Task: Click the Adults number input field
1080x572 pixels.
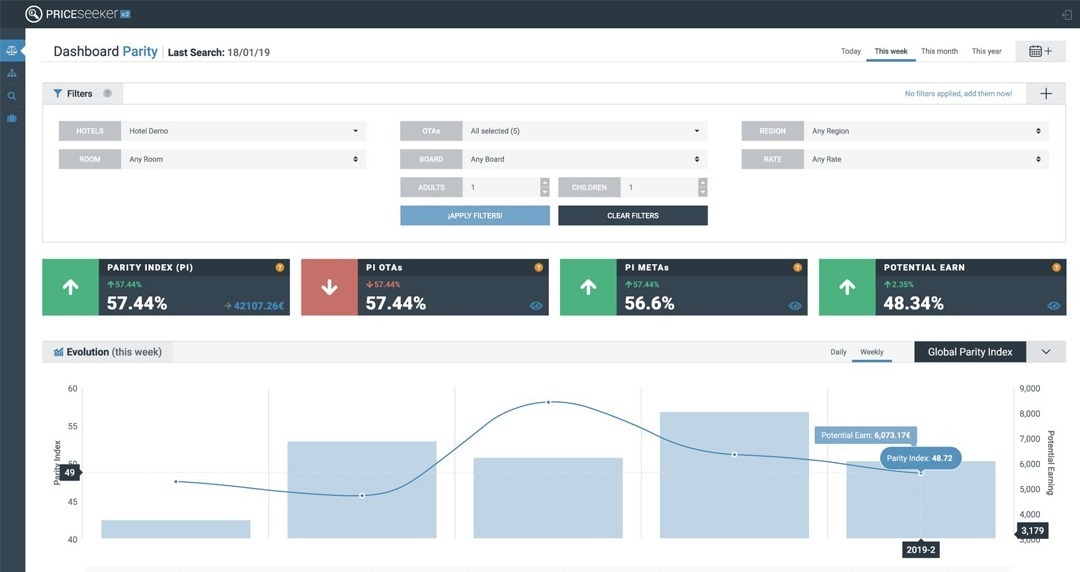Action: point(501,187)
